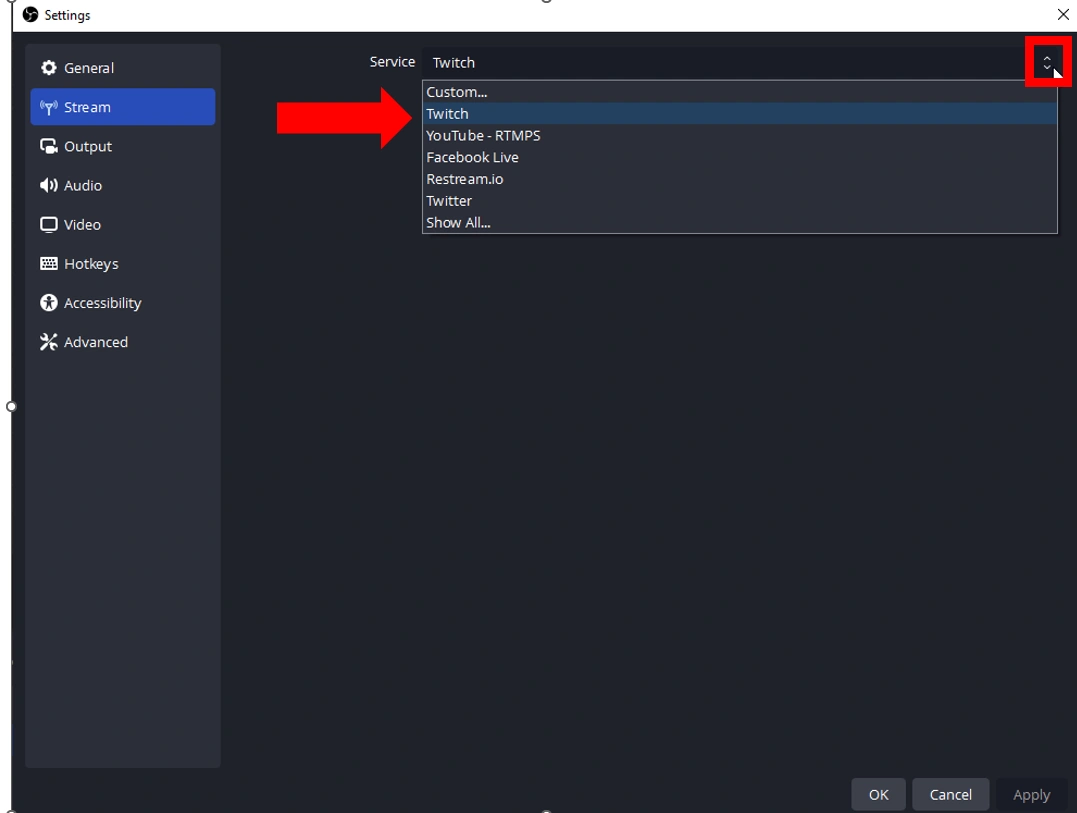Go to the Video settings category

(x=123, y=225)
